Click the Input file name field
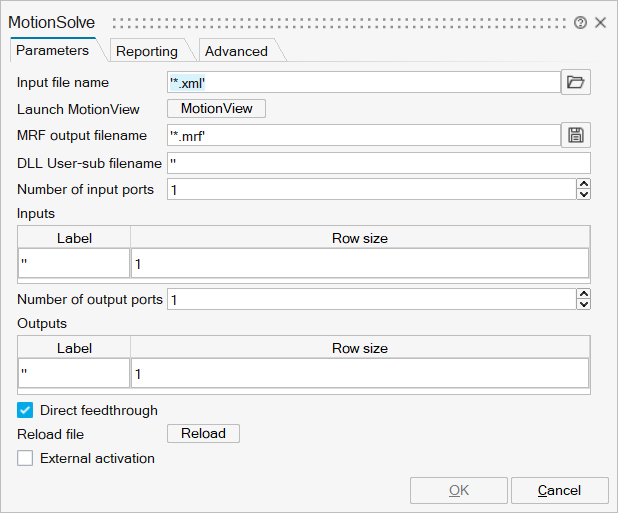The height and width of the screenshot is (513, 618). click(x=363, y=82)
